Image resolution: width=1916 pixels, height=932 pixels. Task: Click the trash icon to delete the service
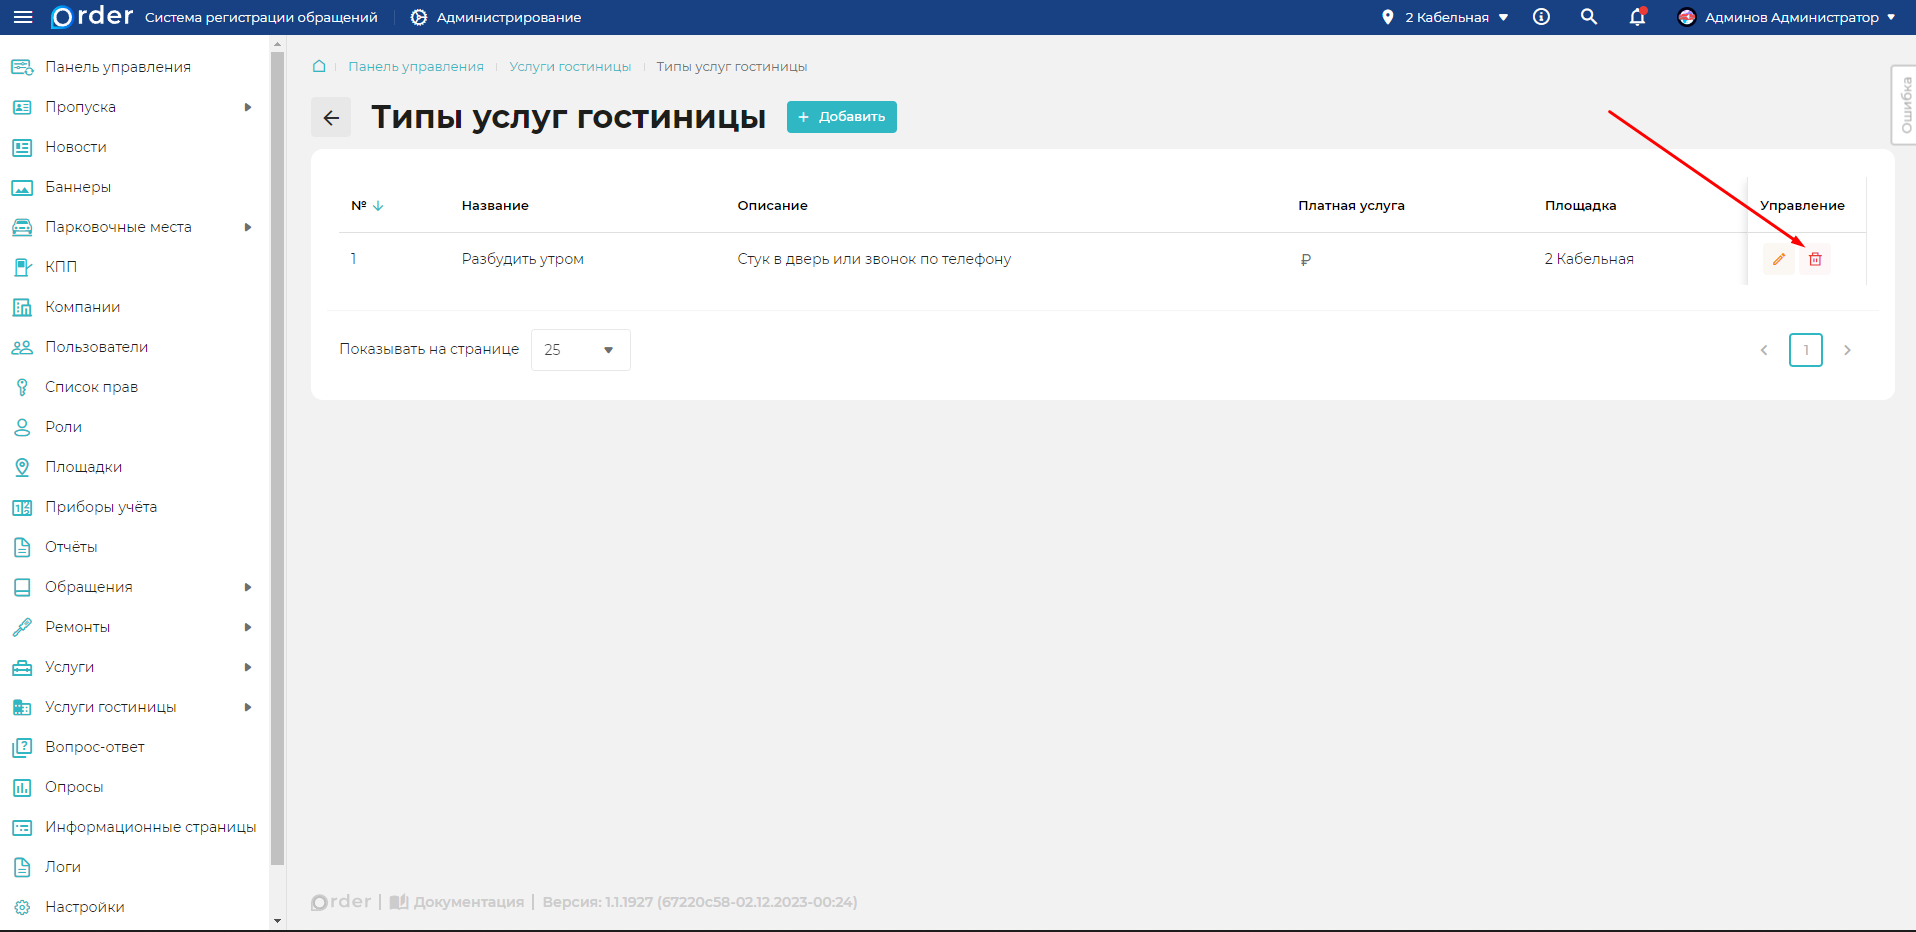click(1816, 259)
